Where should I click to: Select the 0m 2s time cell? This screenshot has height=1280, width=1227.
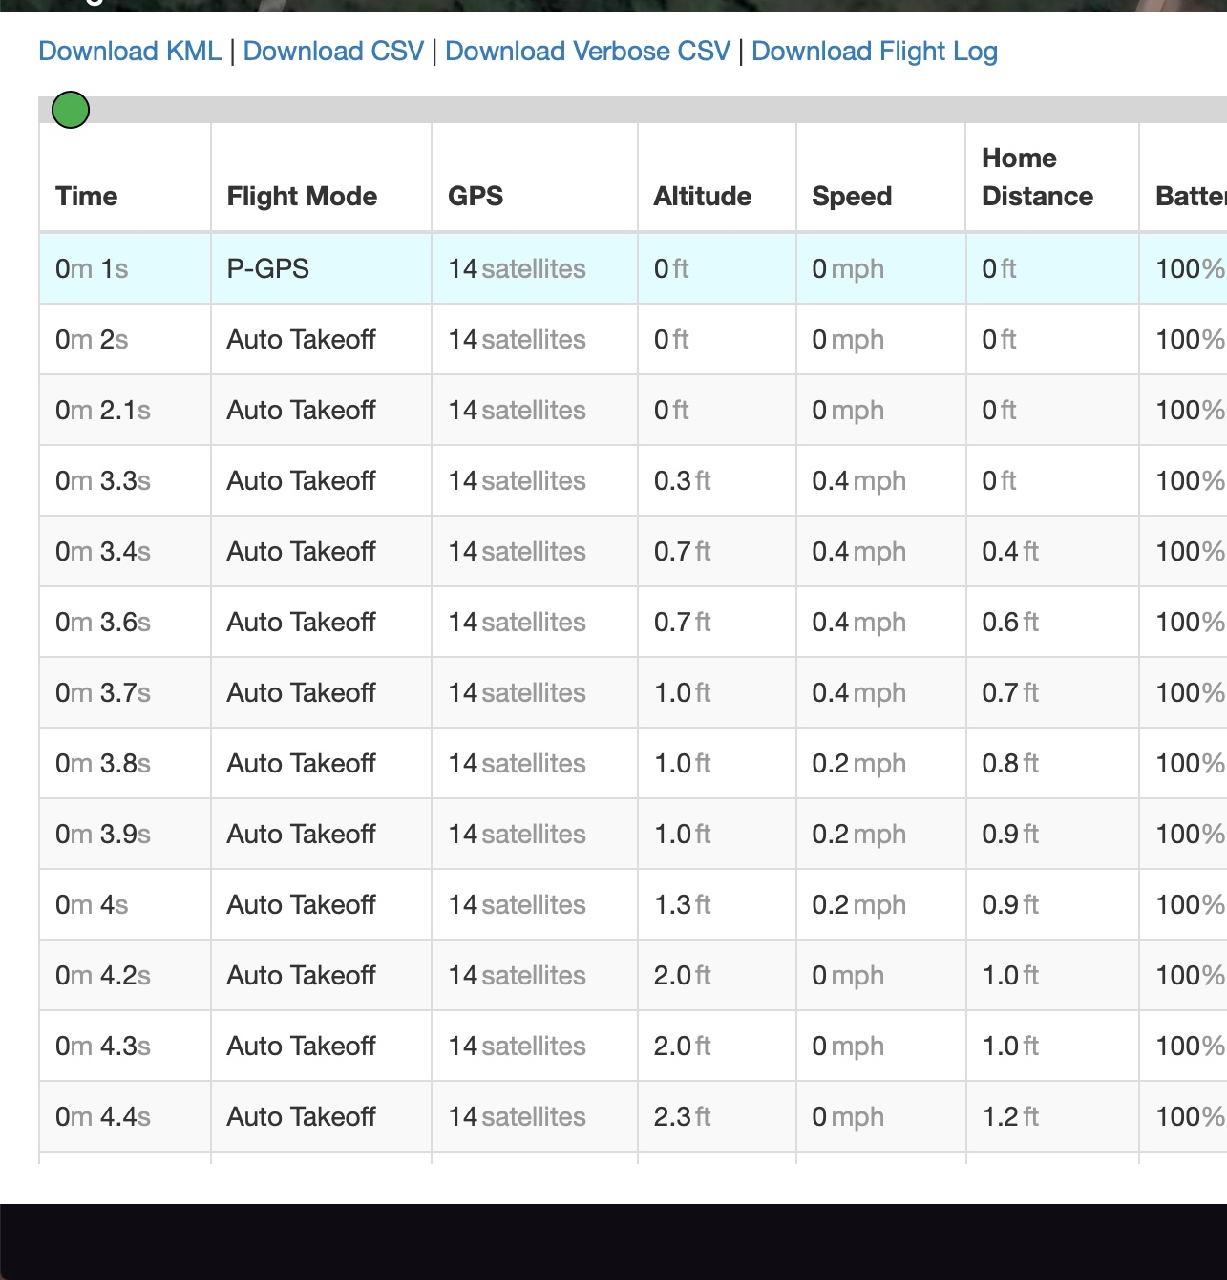click(x=125, y=340)
